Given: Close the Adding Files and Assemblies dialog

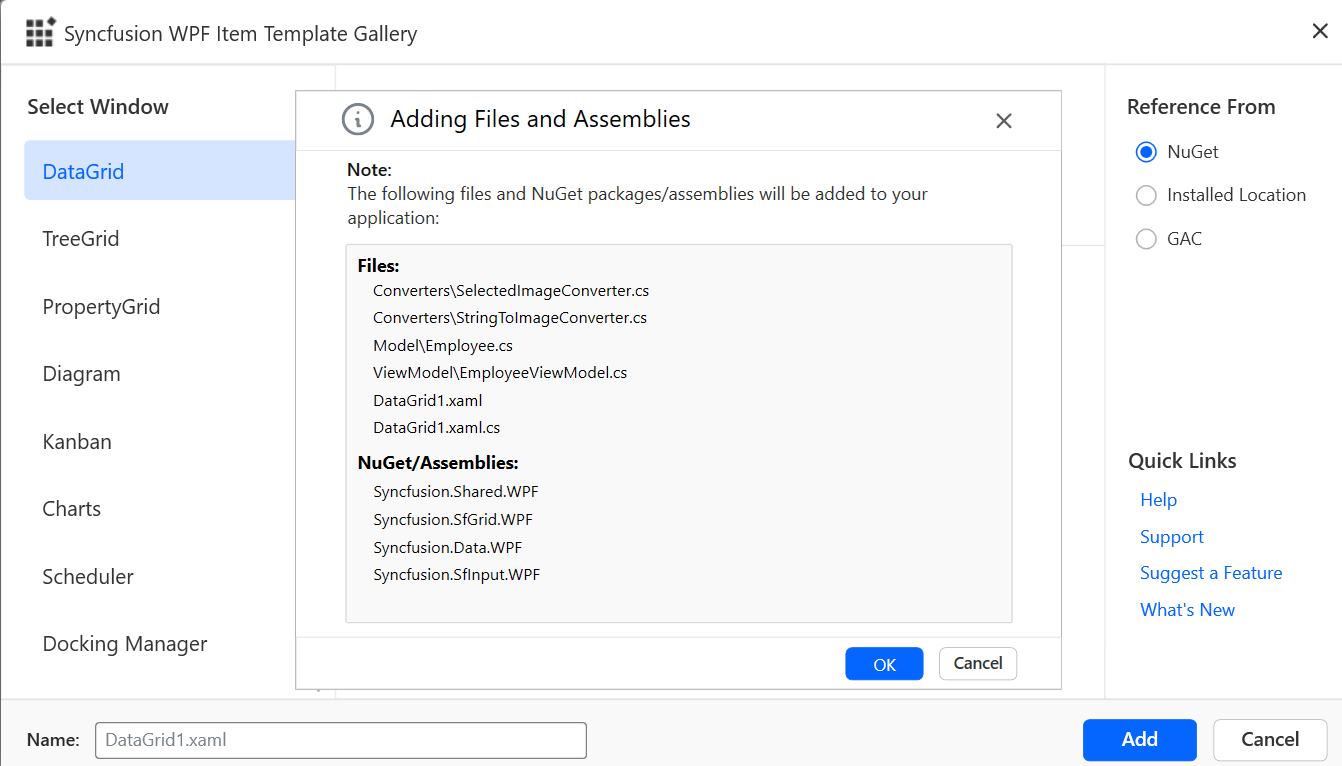Looking at the screenshot, I should pos(1004,121).
